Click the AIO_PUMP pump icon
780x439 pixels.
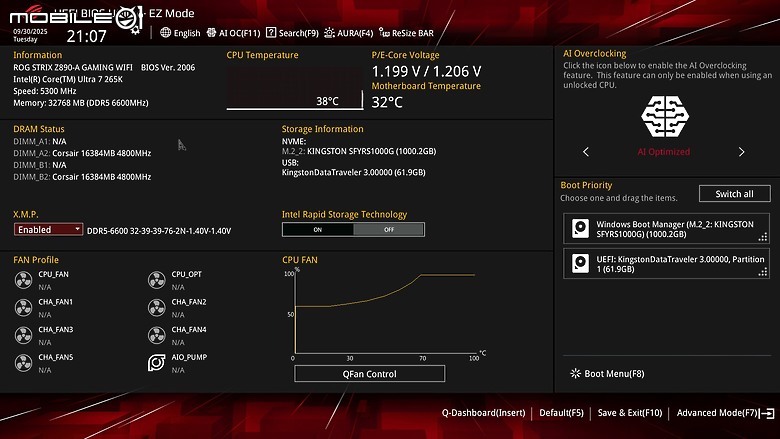pos(157,363)
